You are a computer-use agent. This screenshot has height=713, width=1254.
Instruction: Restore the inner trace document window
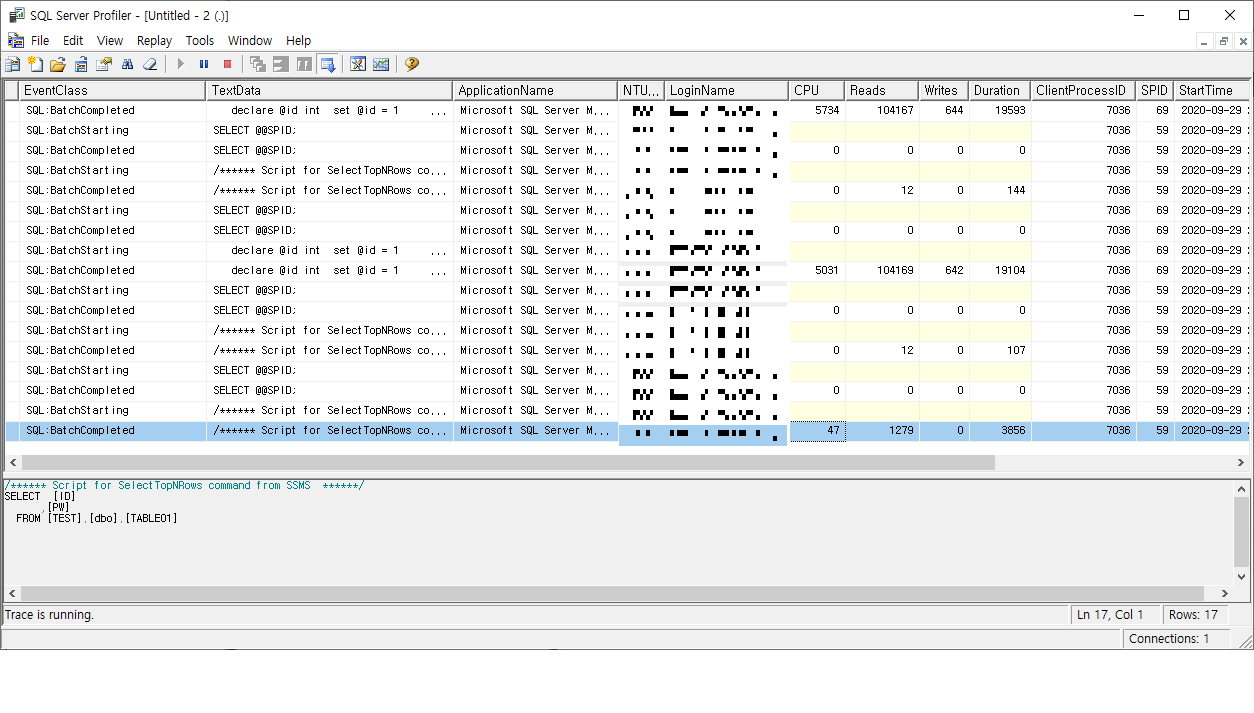(1224, 41)
